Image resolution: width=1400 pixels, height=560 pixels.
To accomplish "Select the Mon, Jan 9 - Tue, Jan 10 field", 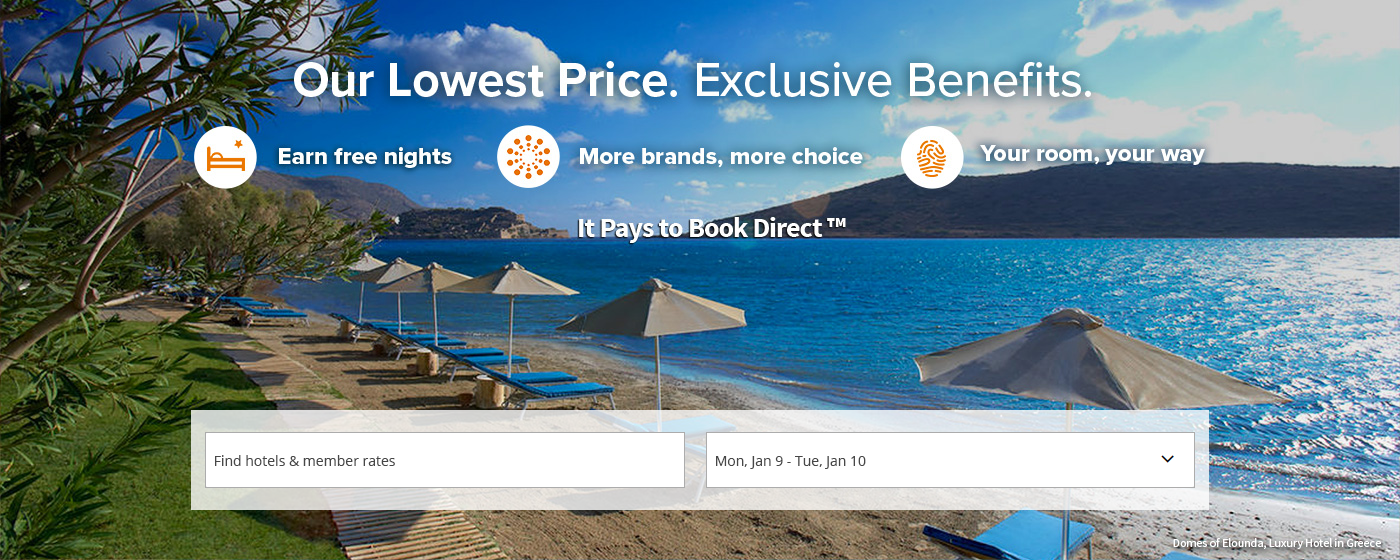I will coord(950,460).
